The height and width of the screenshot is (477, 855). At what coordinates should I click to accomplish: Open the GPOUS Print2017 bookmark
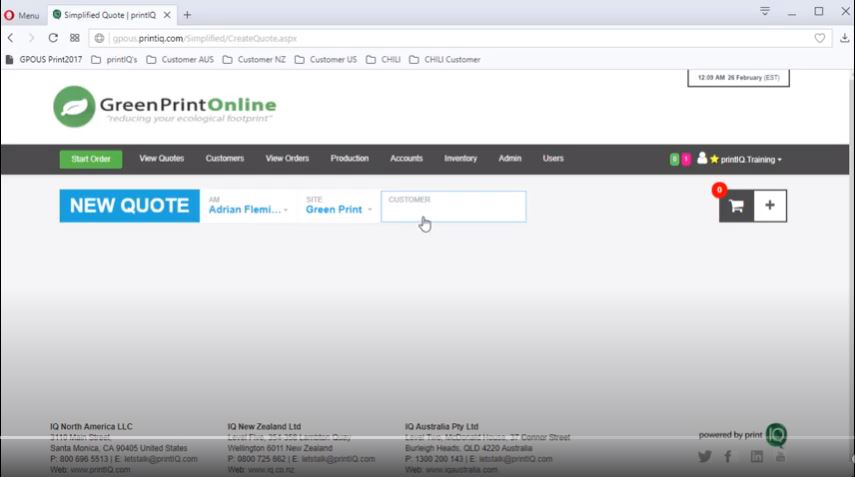[x=44, y=59]
